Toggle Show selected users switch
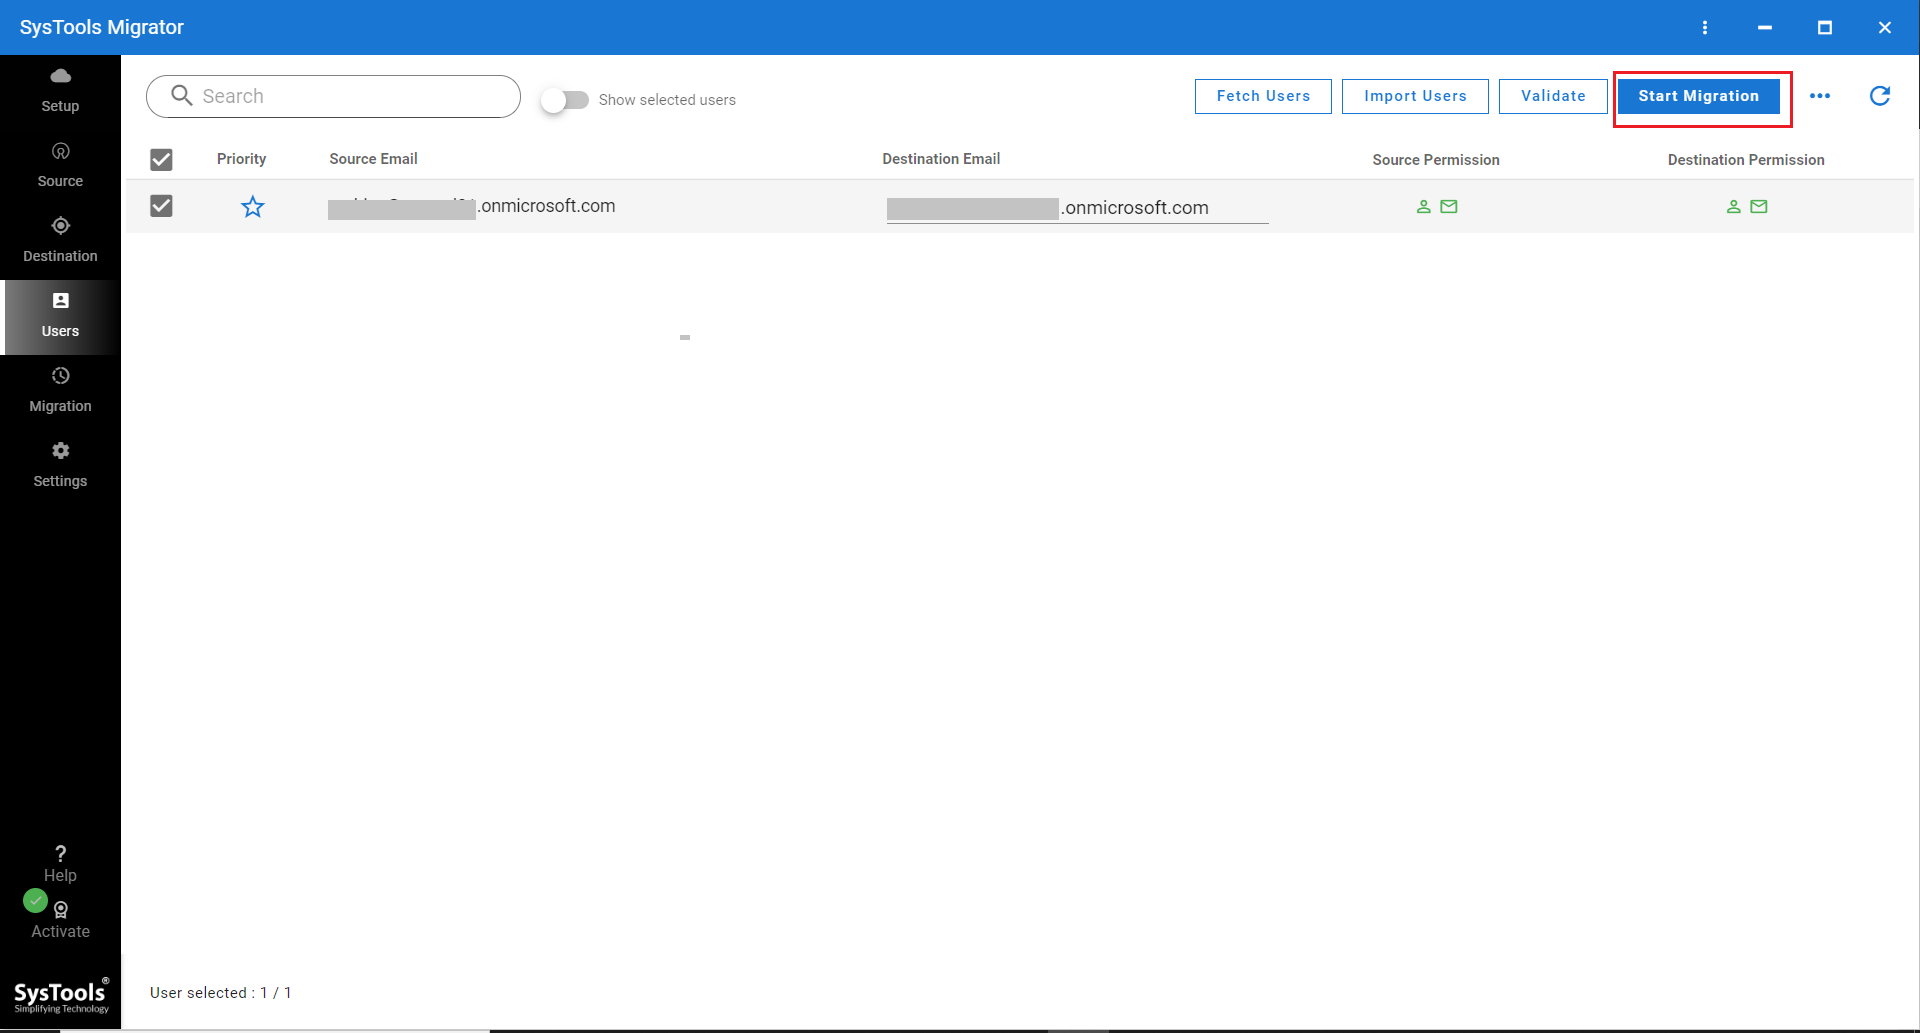Image resolution: width=1920 pixels, height=1033 pixels. [565, 100]
